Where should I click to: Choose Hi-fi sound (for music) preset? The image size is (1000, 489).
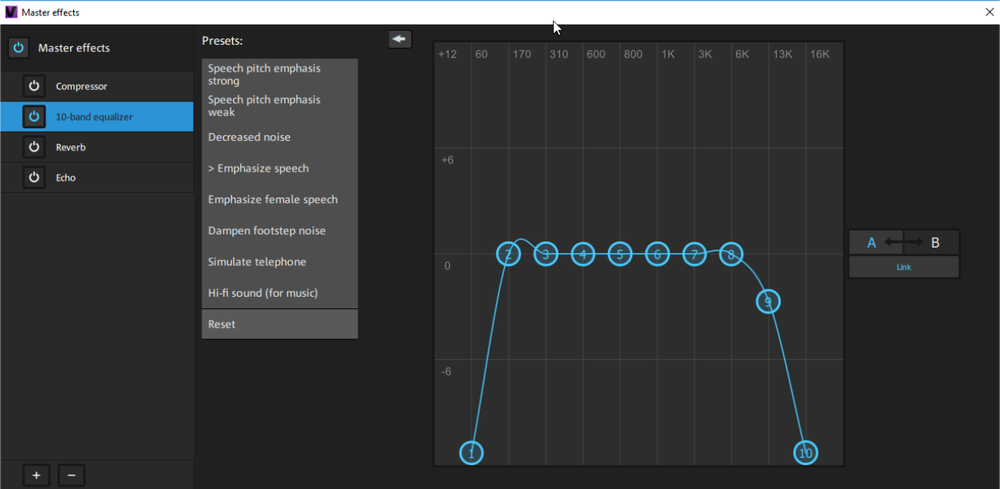pos(279,293)
